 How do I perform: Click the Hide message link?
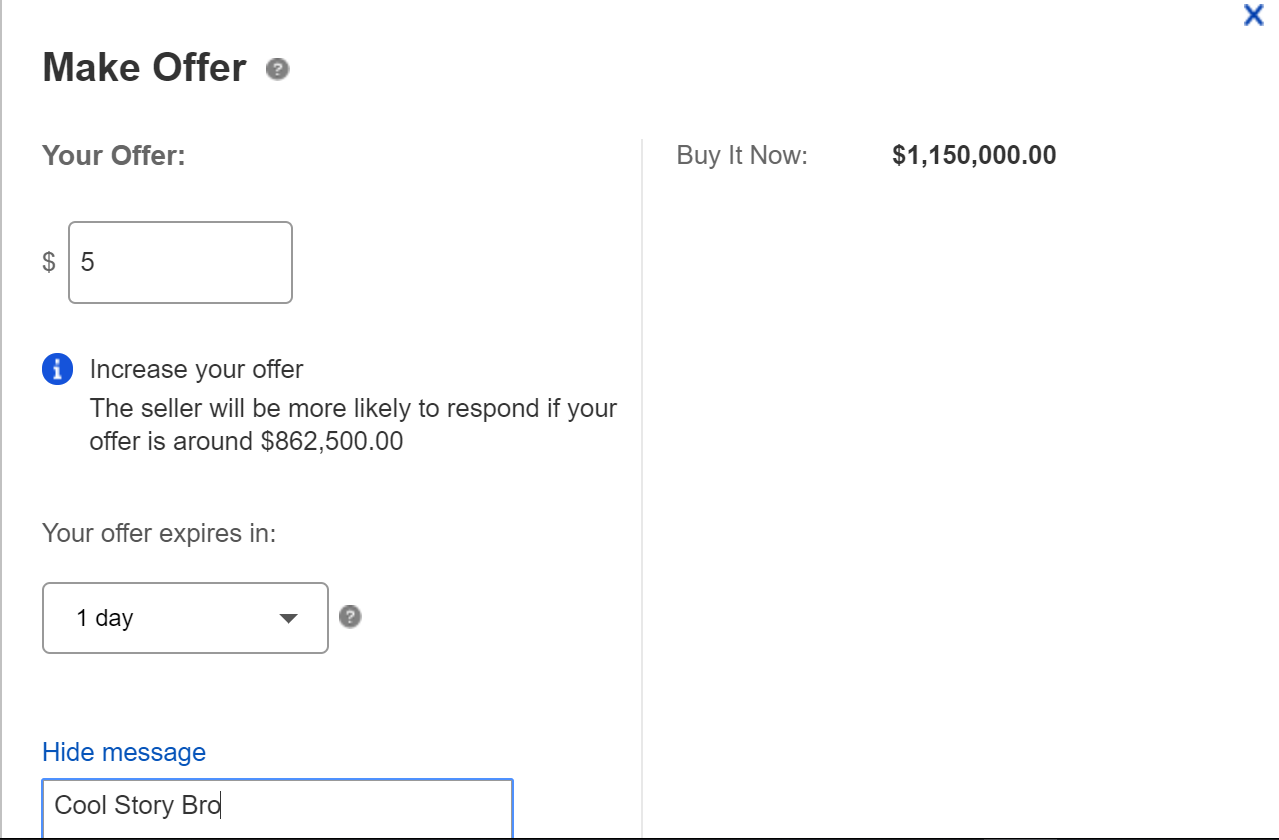pyautogui.click(x=124, y=752)
